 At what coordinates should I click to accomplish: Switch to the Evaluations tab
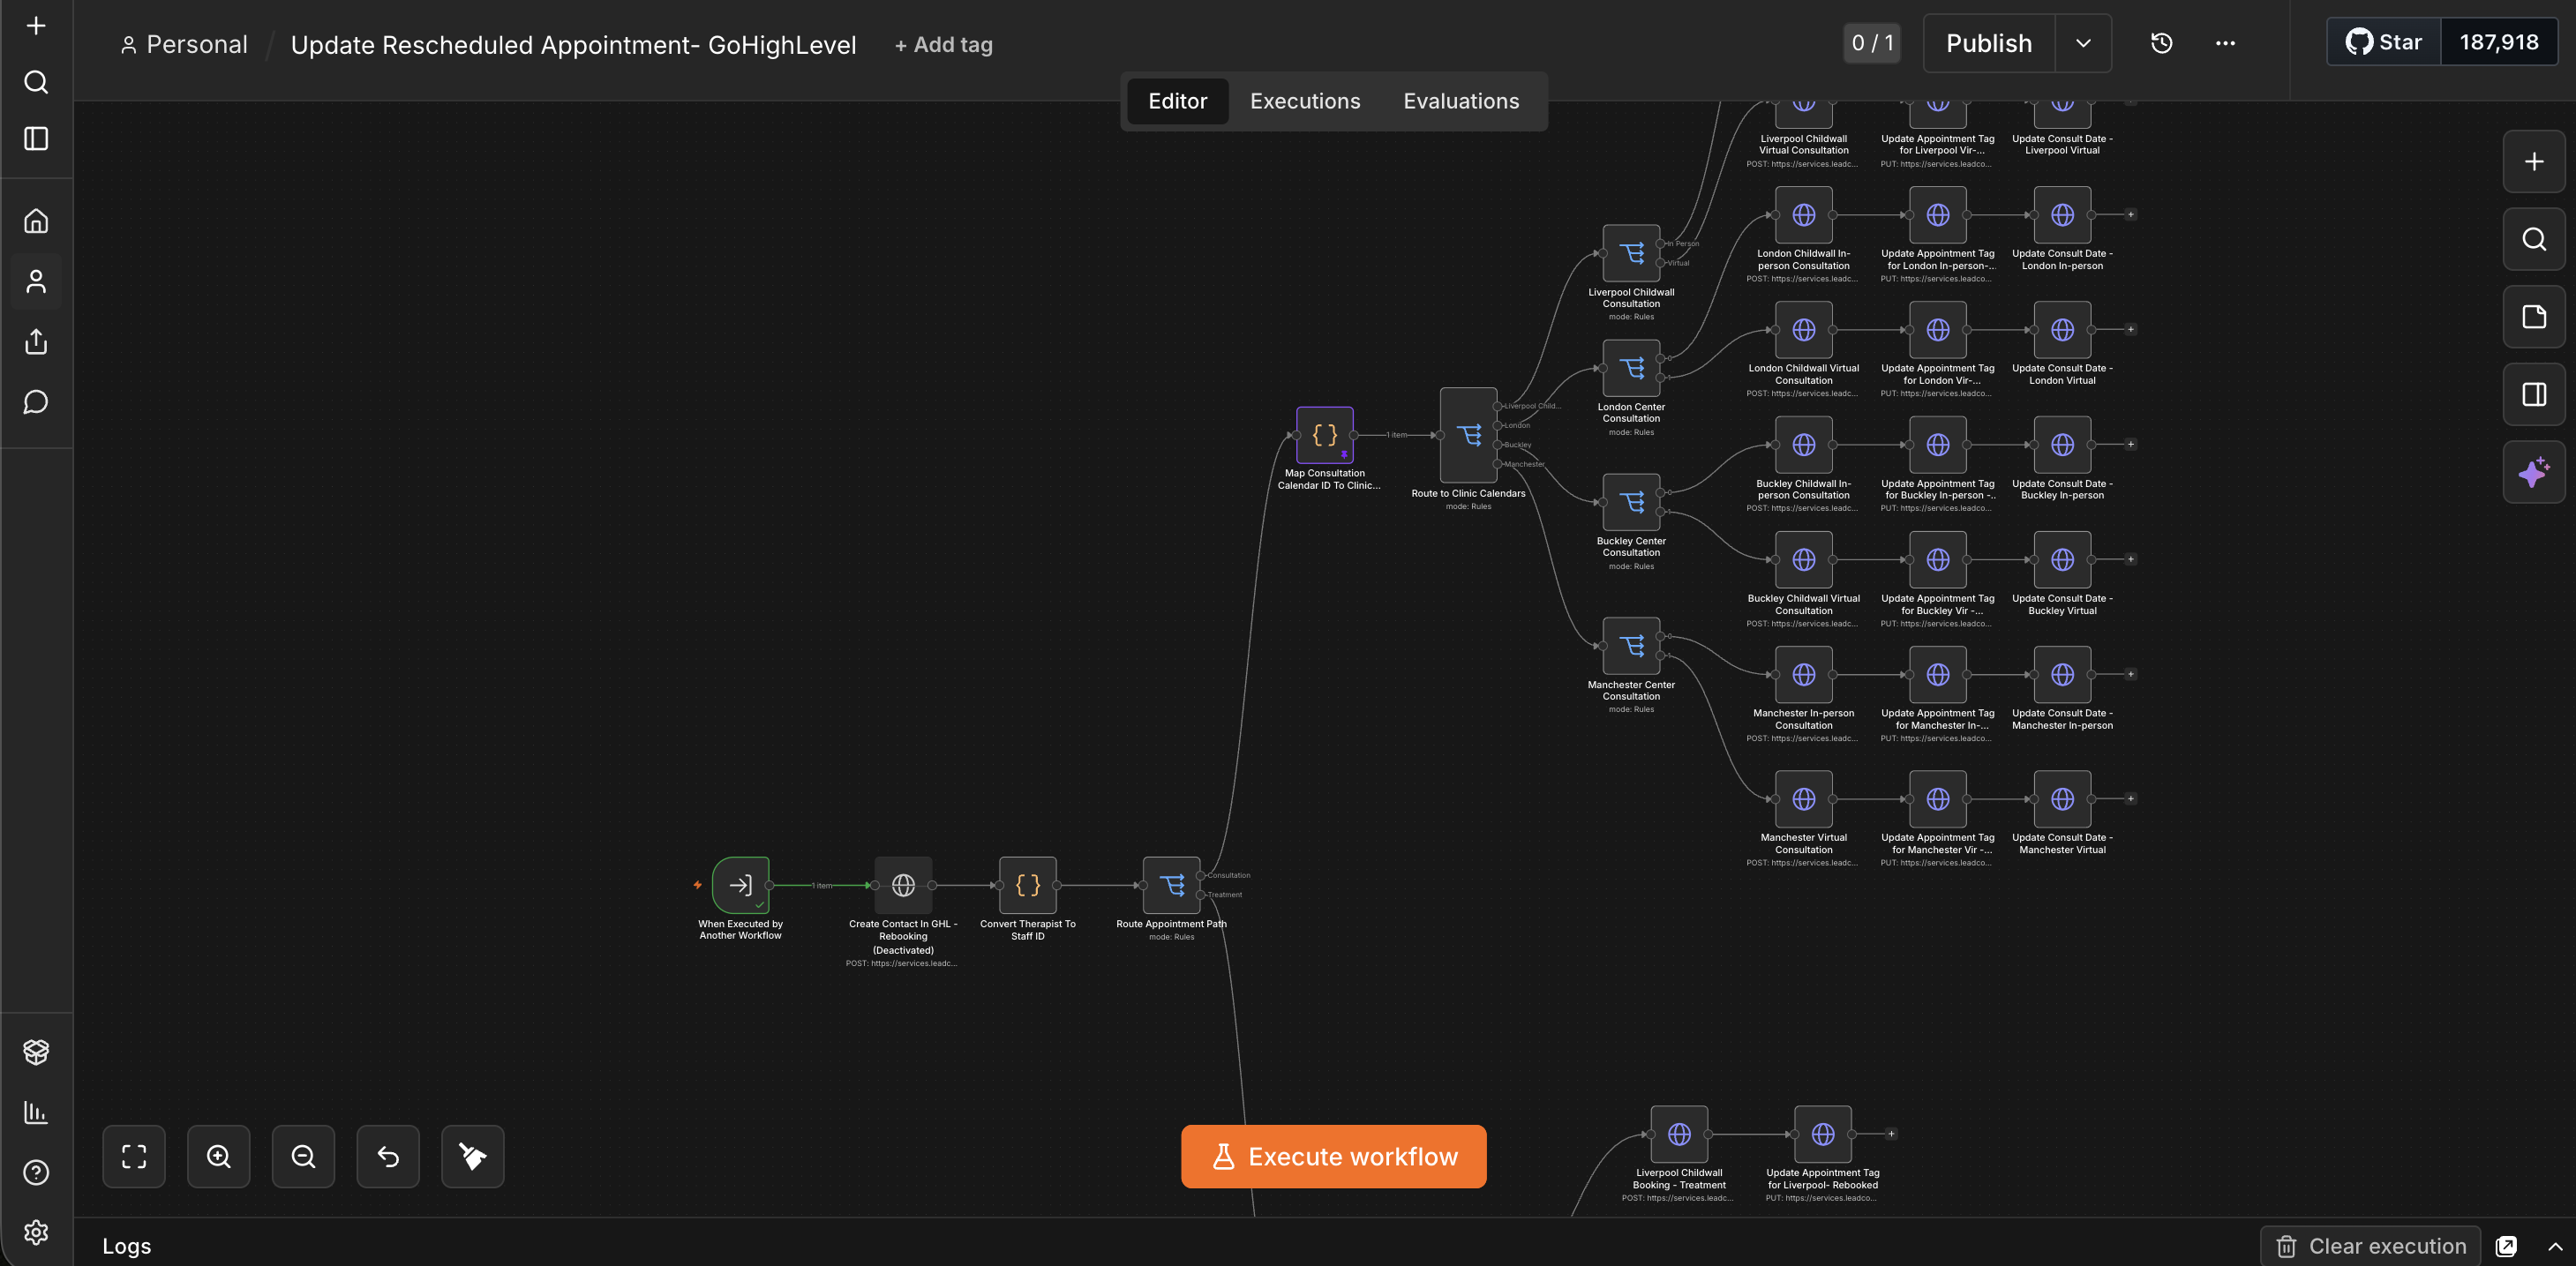pyautogui.click(x=1461, y=101)
